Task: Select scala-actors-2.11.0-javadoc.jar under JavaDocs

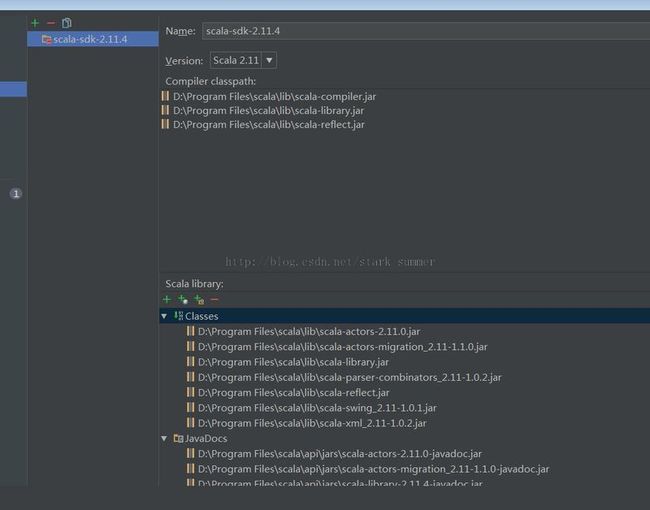Action: [x=340, y=454]
